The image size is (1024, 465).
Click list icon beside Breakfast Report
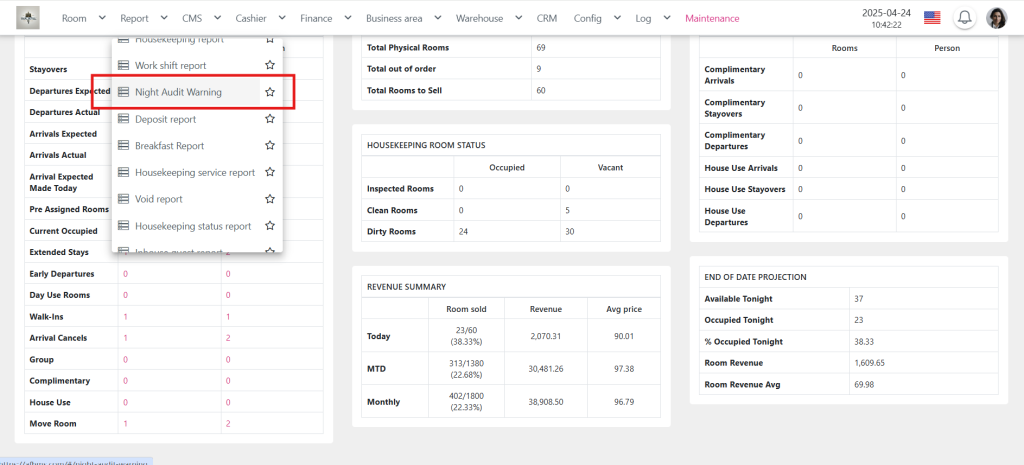click(x=124, y=146)
